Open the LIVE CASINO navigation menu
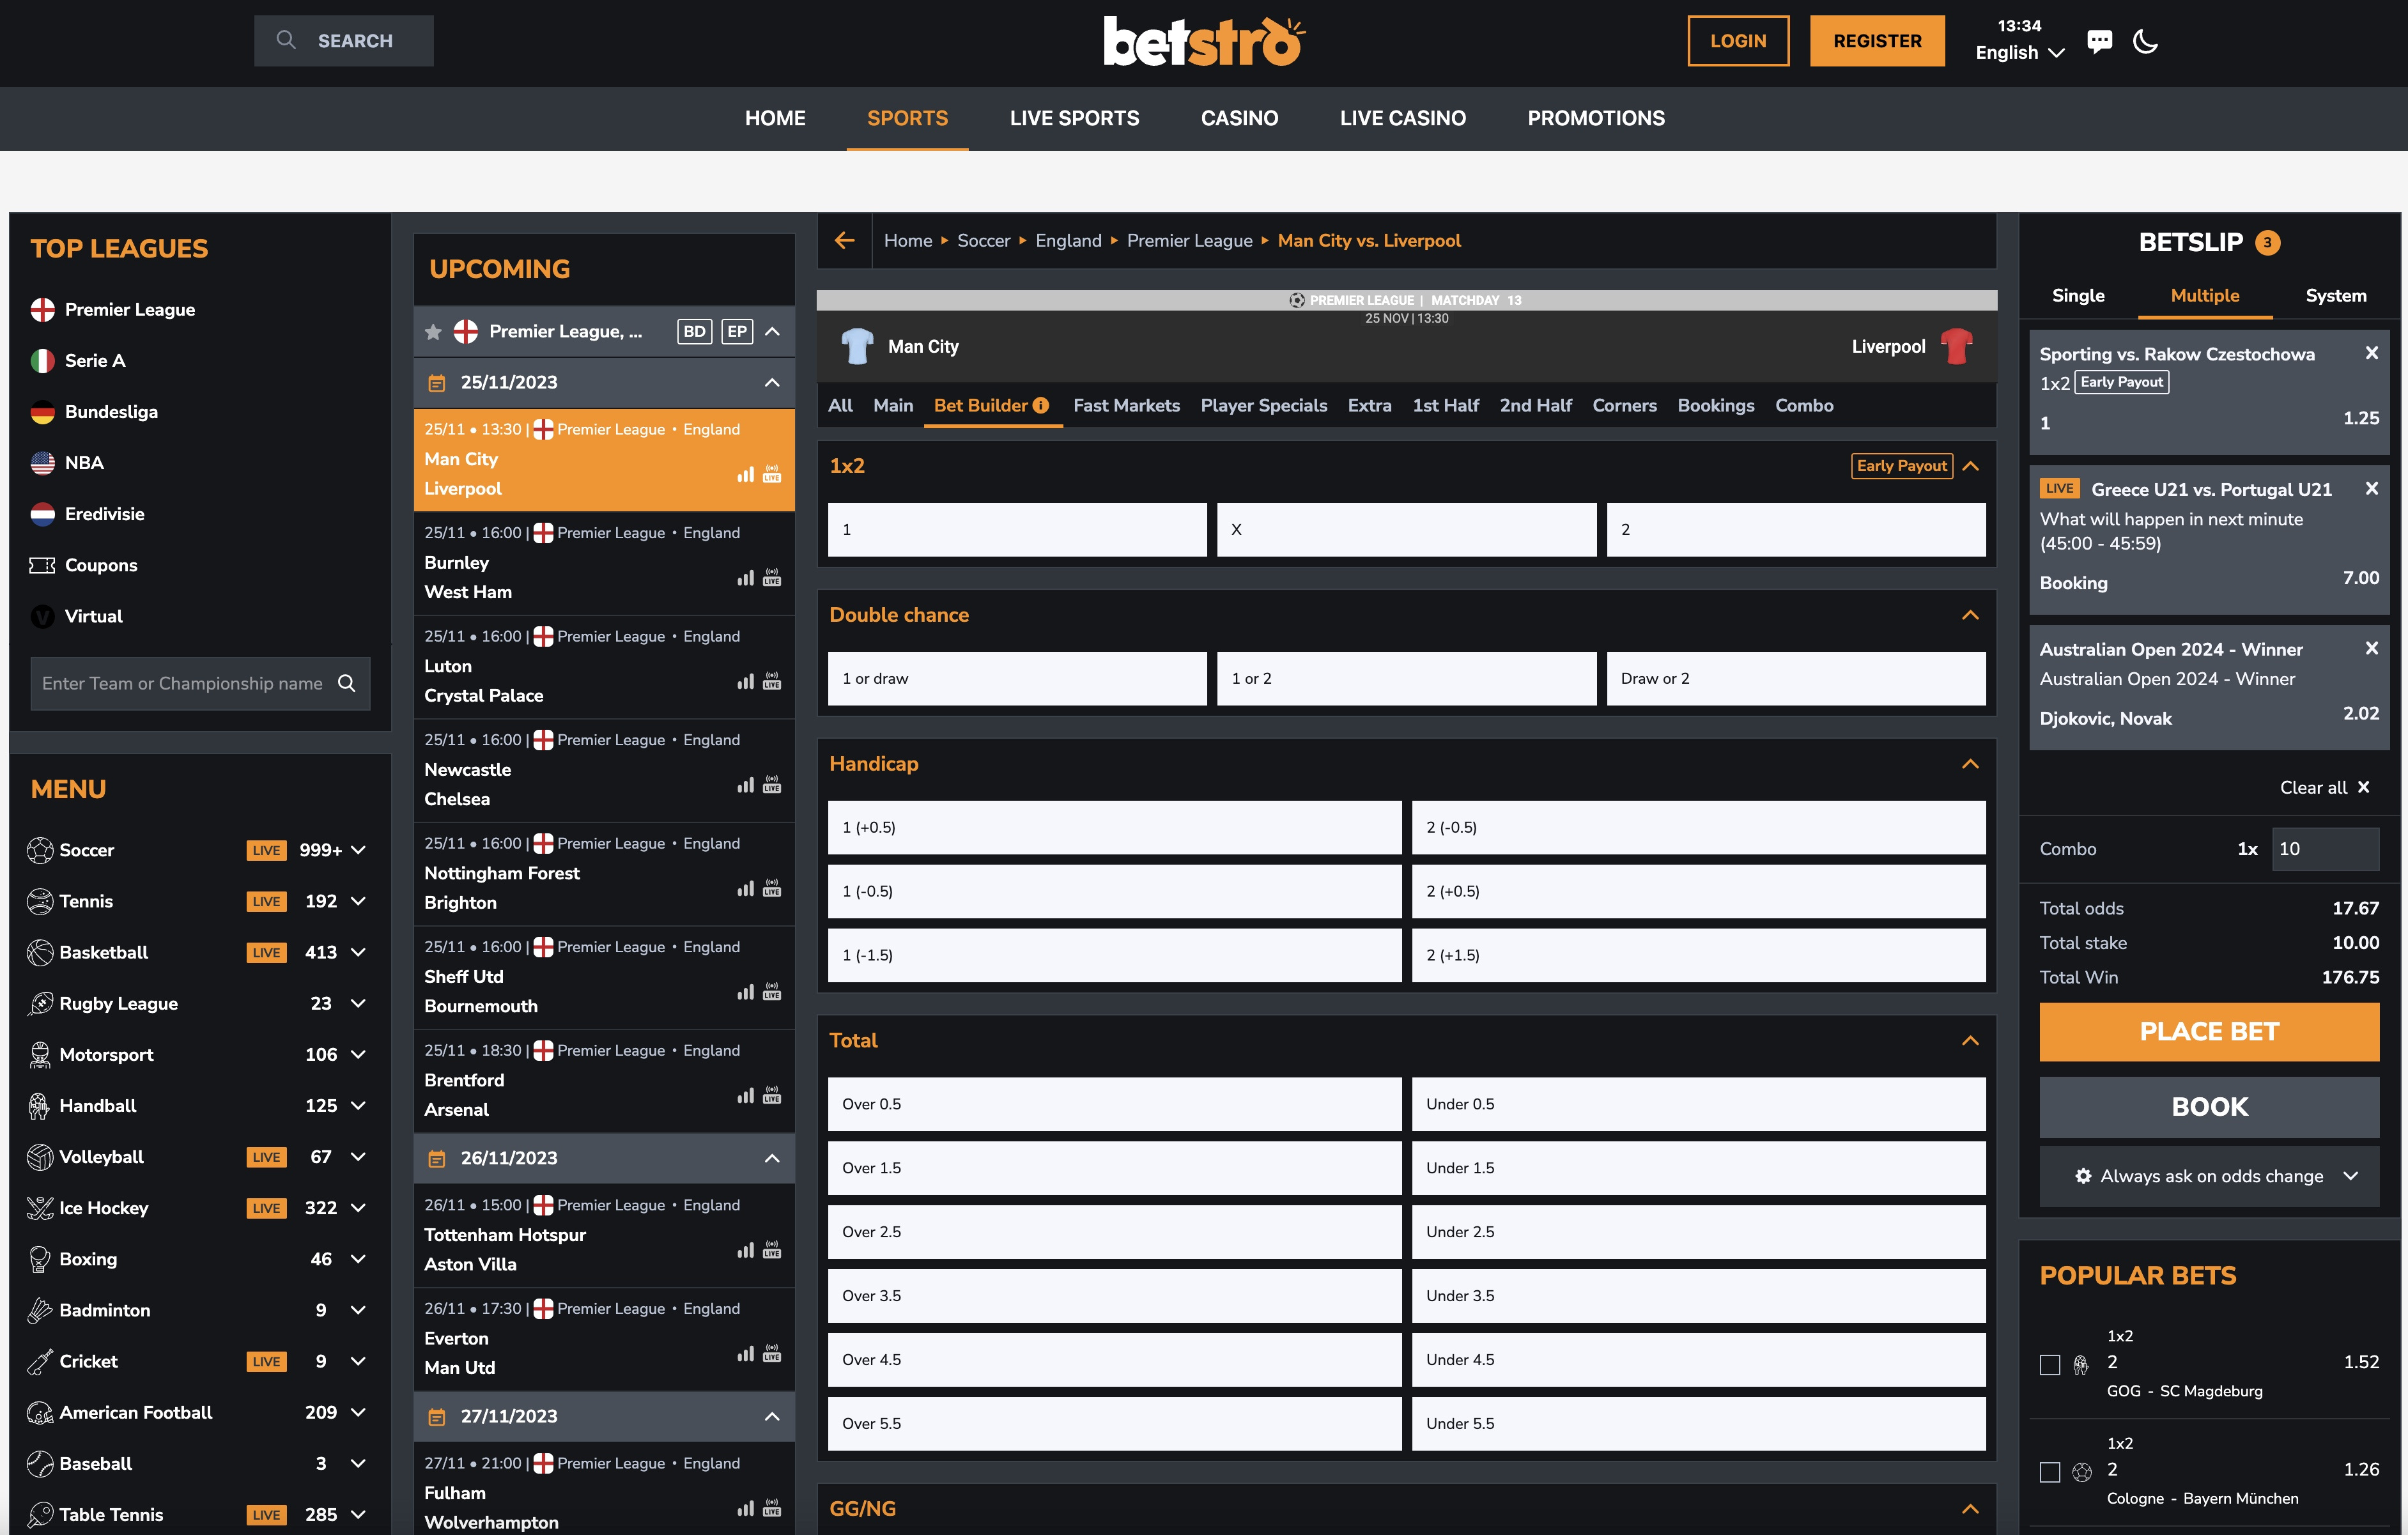 tap(1402, 118)
